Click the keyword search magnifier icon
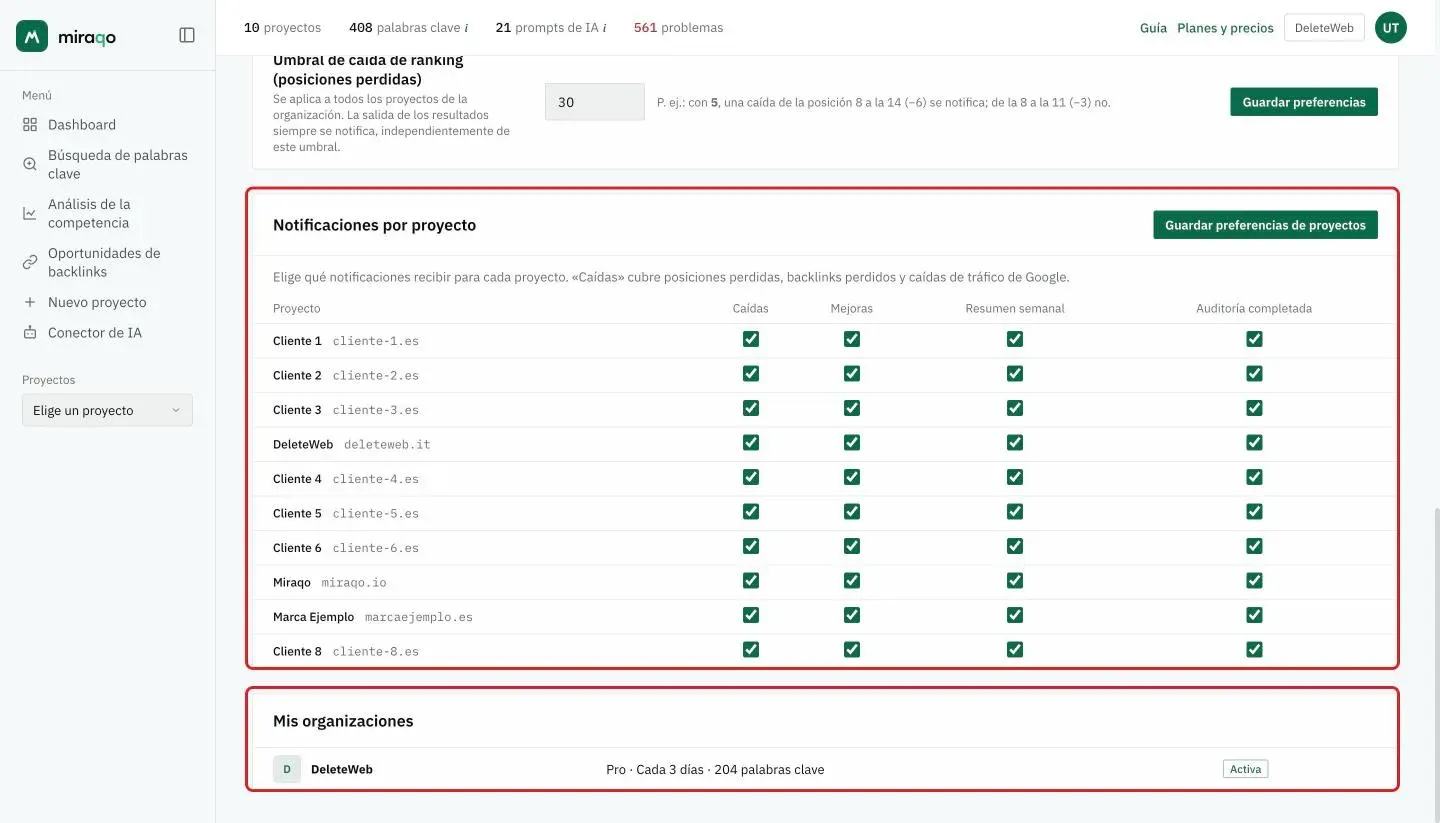 point(30,164)
